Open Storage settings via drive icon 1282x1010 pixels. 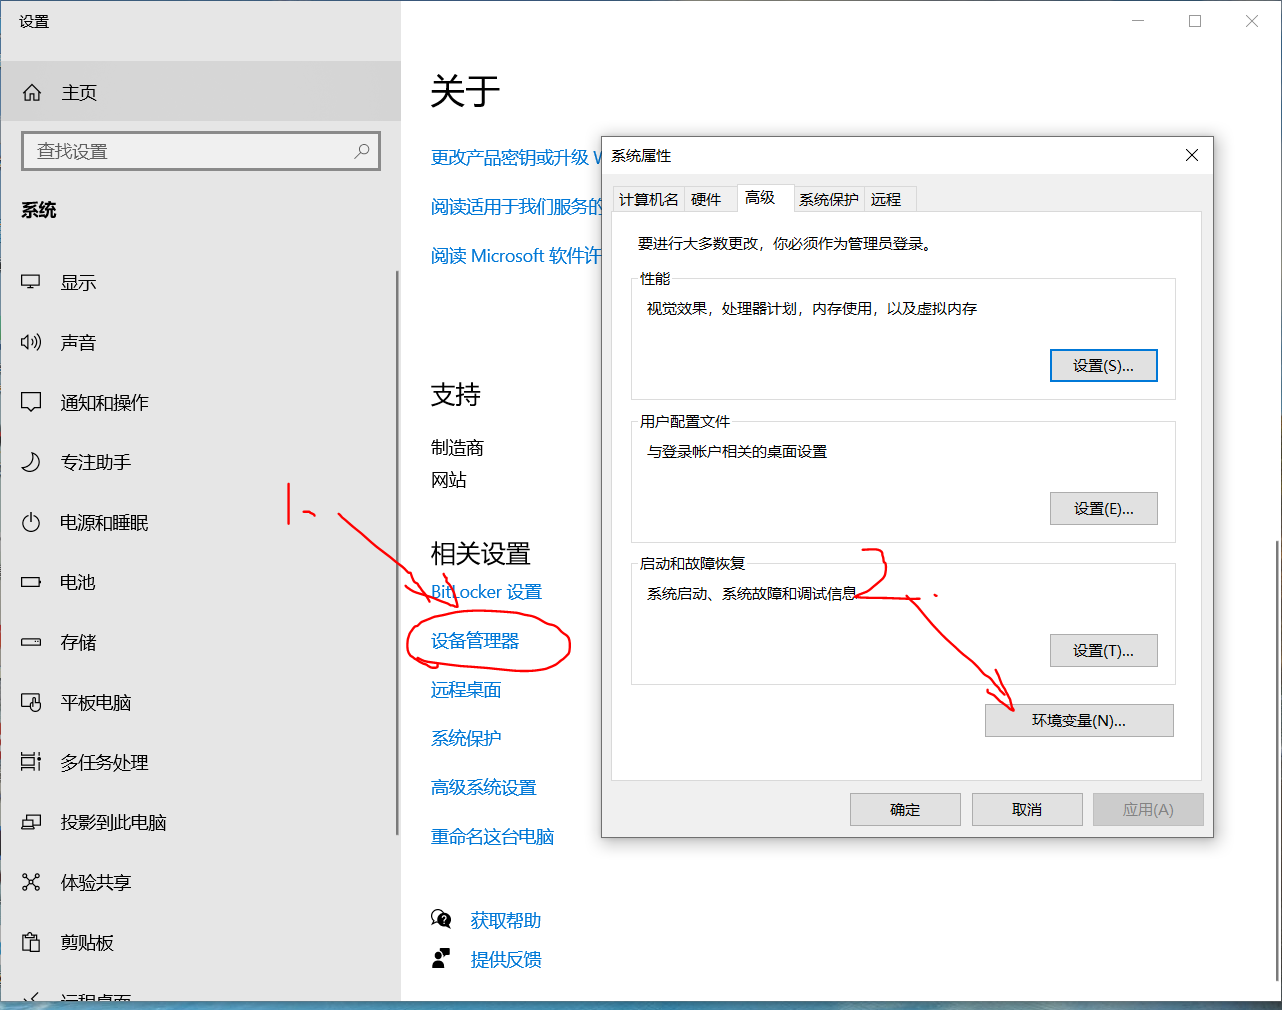[31, 642]
